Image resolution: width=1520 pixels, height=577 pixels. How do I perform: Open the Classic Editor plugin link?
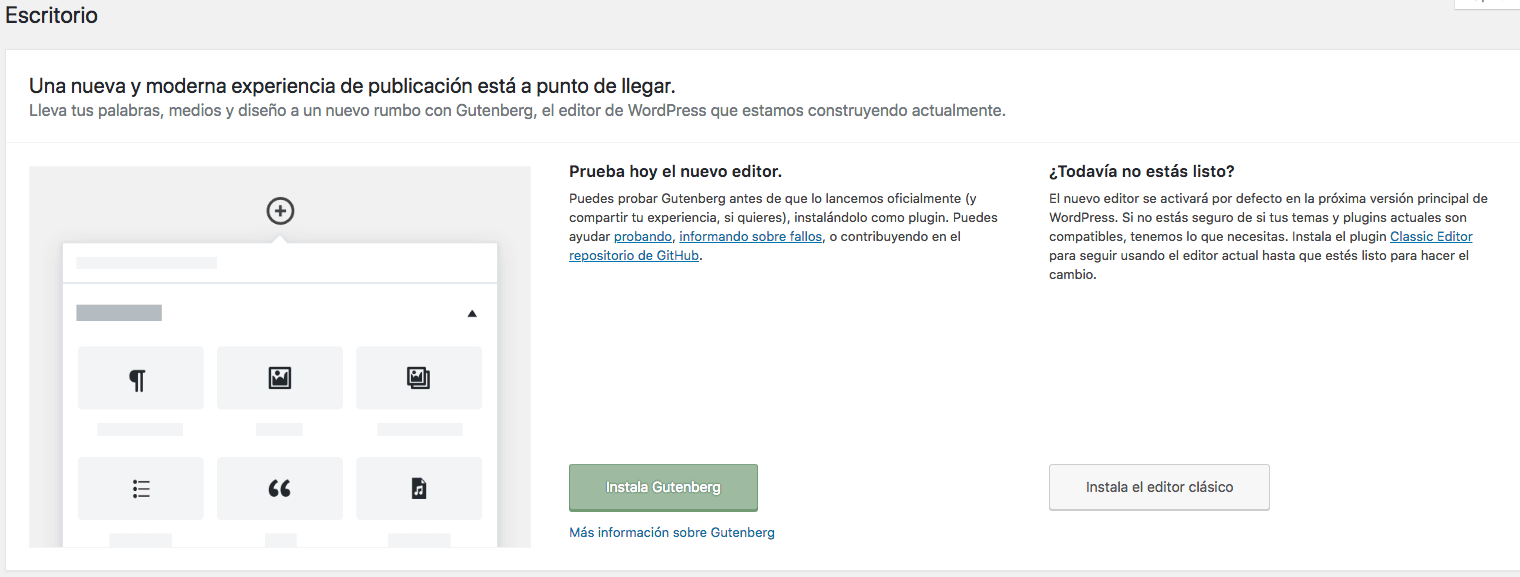[x=1431, y=236]
